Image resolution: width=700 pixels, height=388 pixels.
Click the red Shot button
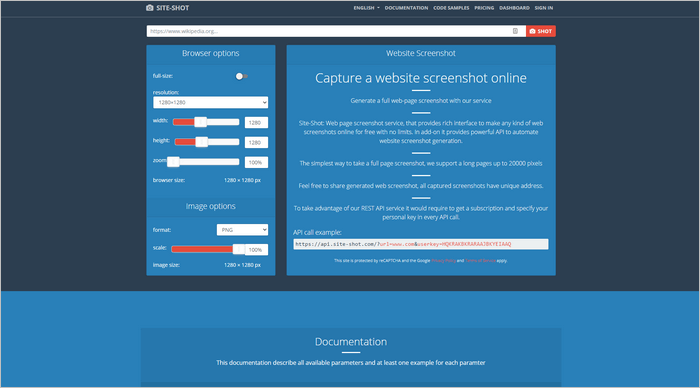pyautogui.click(x=541, y=31)
